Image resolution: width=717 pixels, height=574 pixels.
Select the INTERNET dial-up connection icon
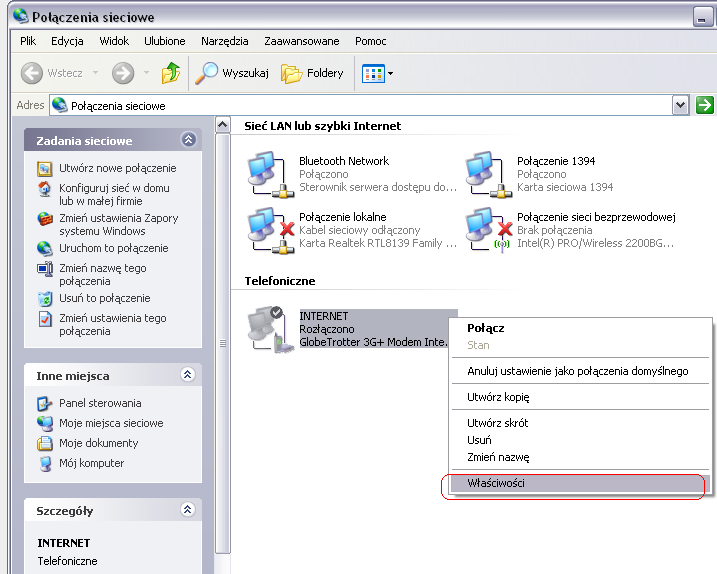pos(271,329)
